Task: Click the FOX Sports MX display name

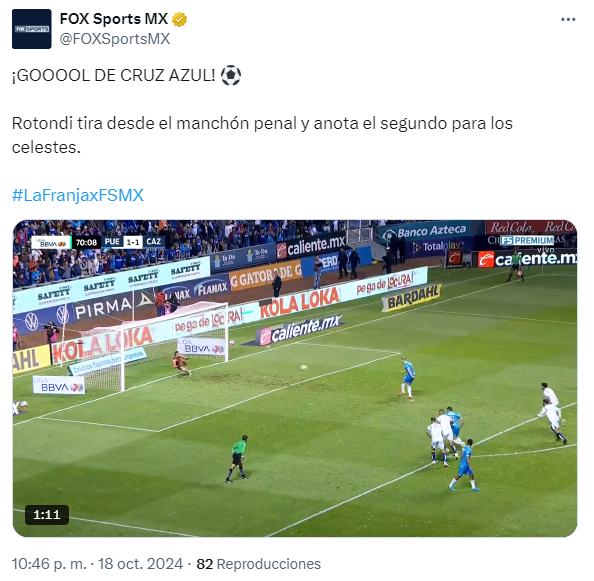Action: pyautogui.click(x=114, y=19)
